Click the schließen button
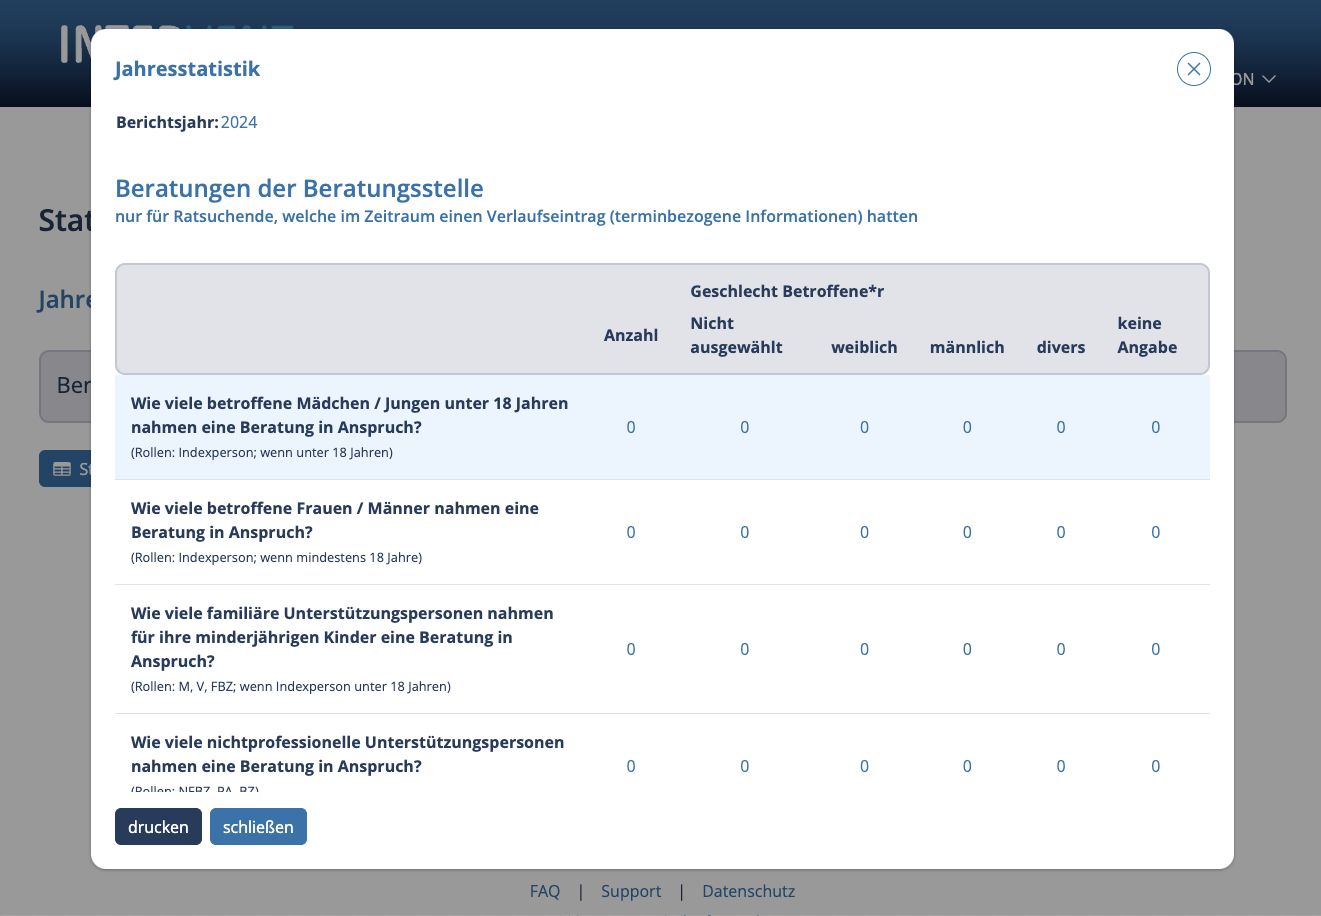The height and width of the screenshot is (916, 1321). click(258, 827)
